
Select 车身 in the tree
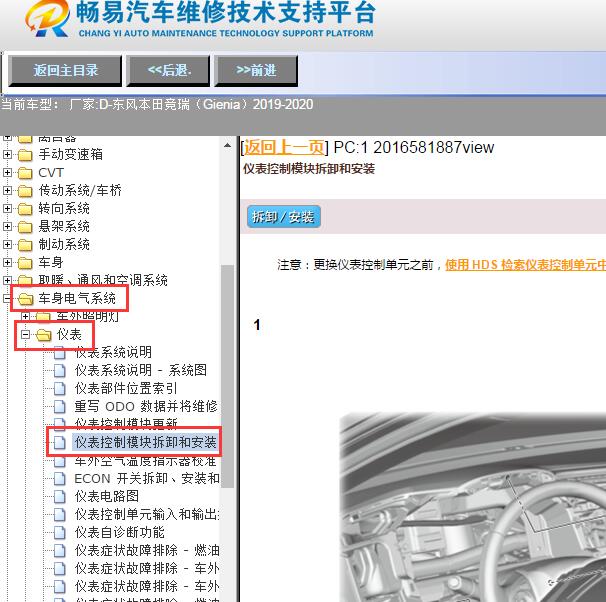pos(51,262)
